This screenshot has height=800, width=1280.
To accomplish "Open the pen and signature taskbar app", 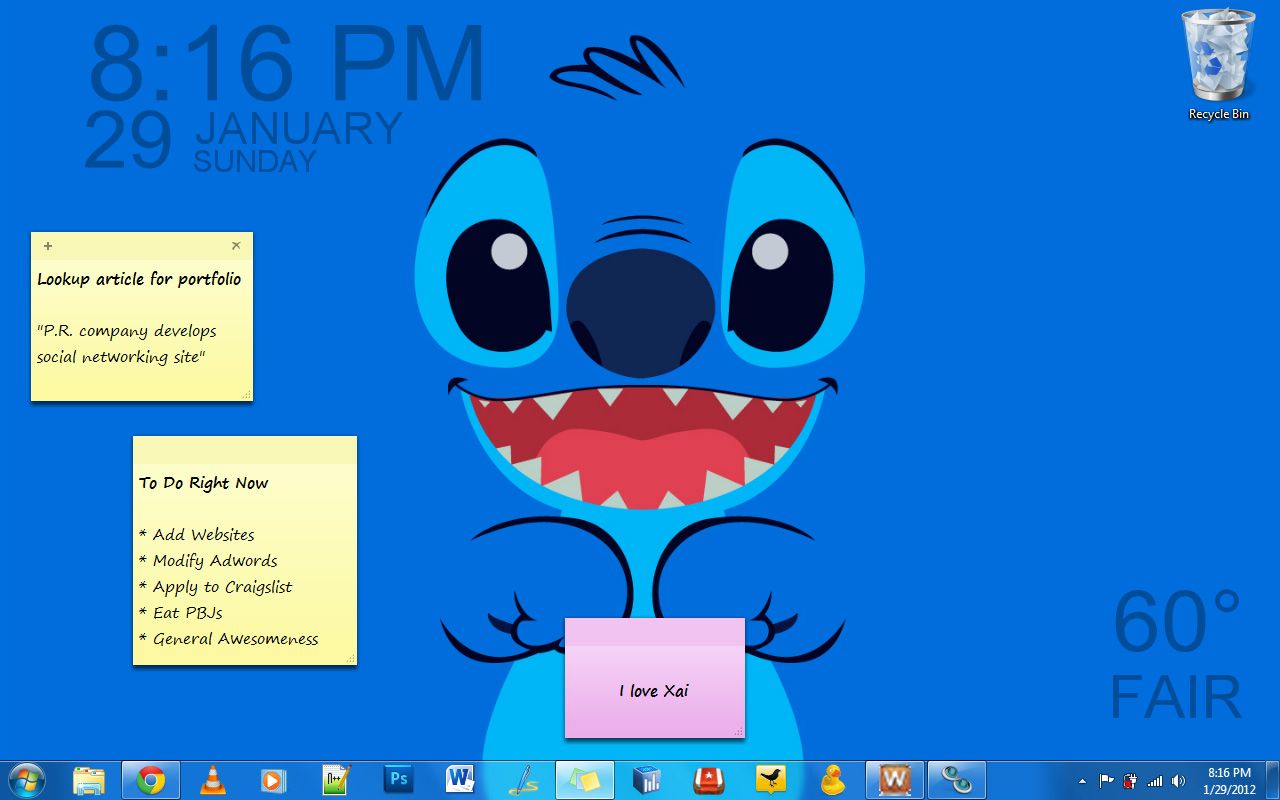I will (523, 779).
